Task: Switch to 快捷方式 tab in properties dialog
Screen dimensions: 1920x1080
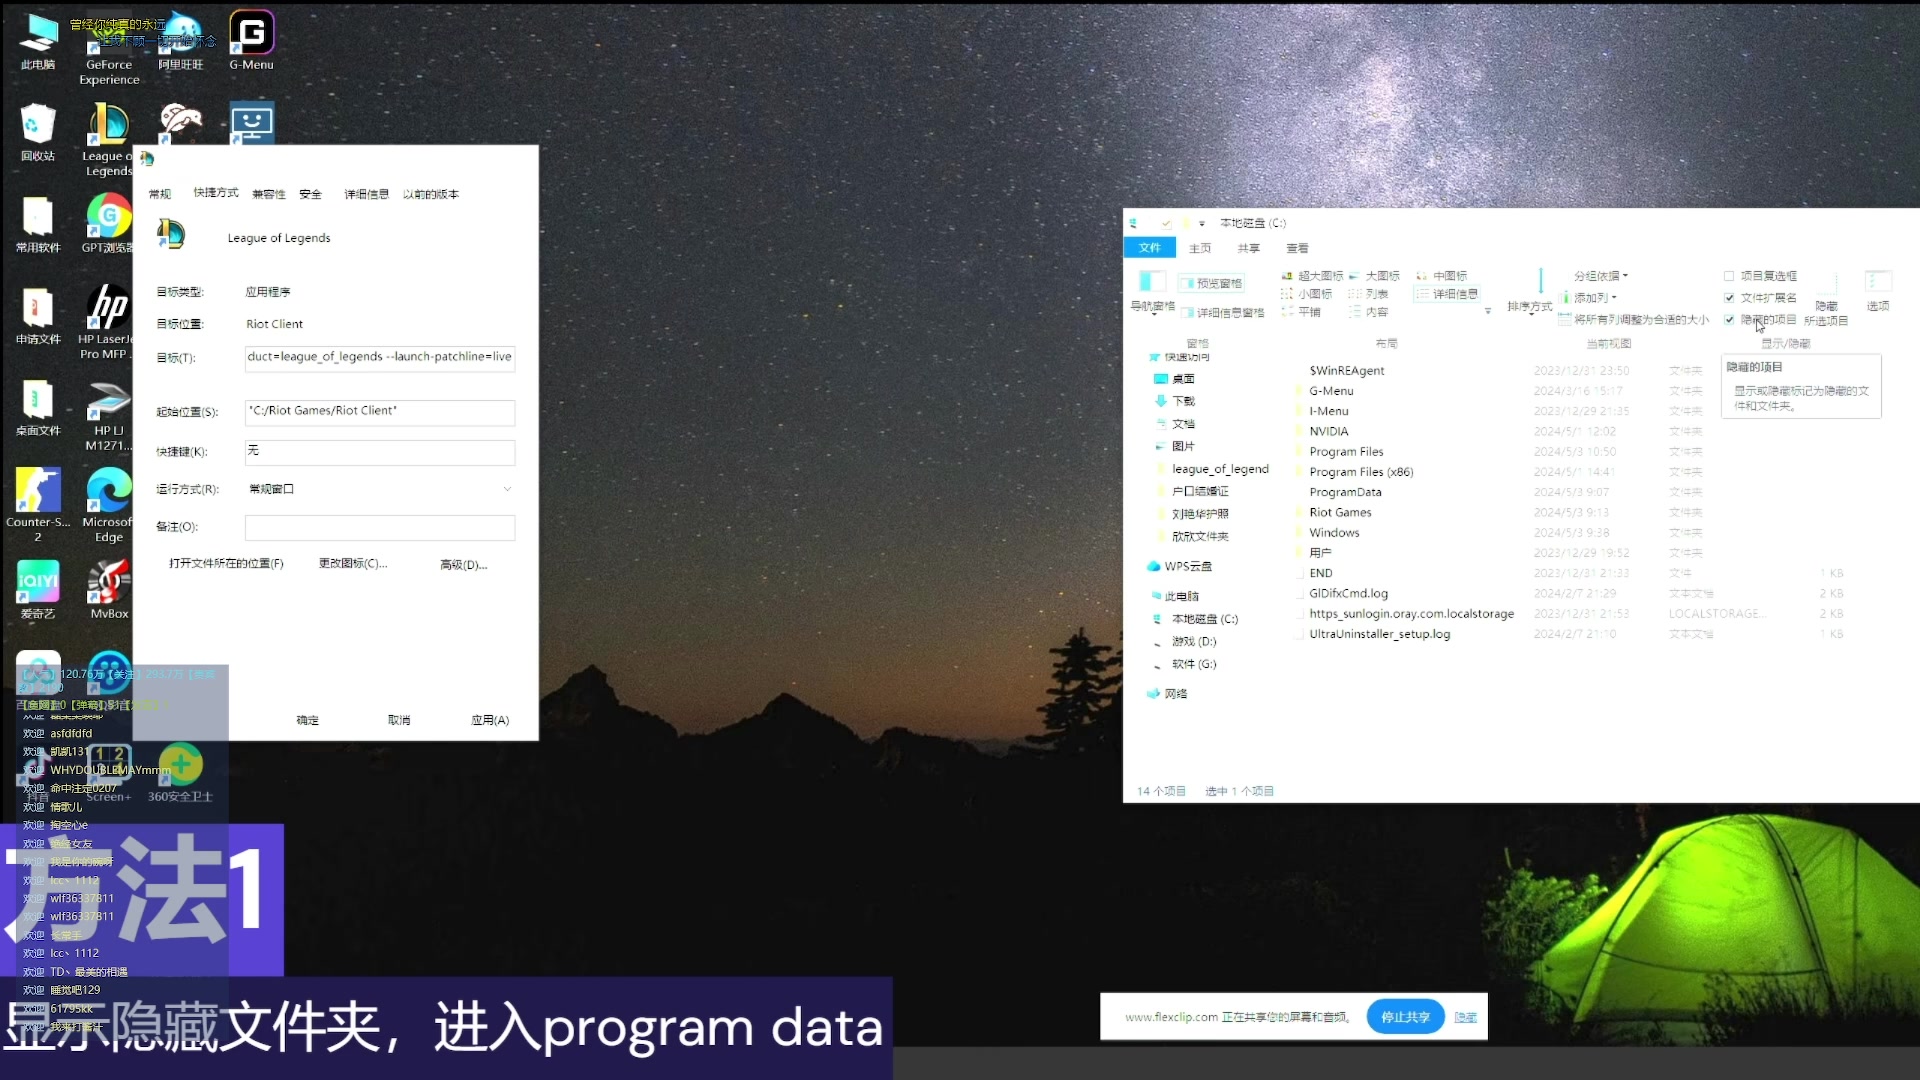Action: (216, 193)
